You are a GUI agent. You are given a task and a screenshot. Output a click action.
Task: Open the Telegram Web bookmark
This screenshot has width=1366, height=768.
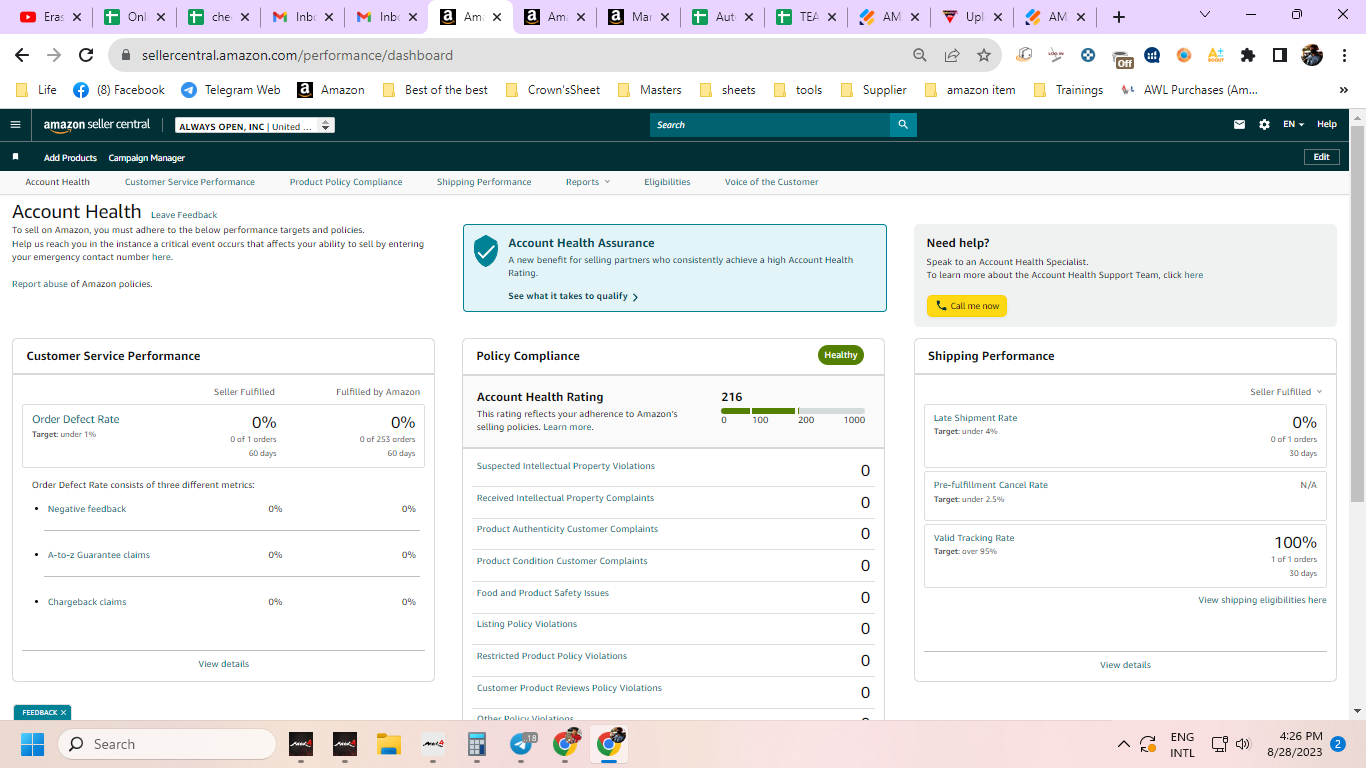click(x=231, y=89)
